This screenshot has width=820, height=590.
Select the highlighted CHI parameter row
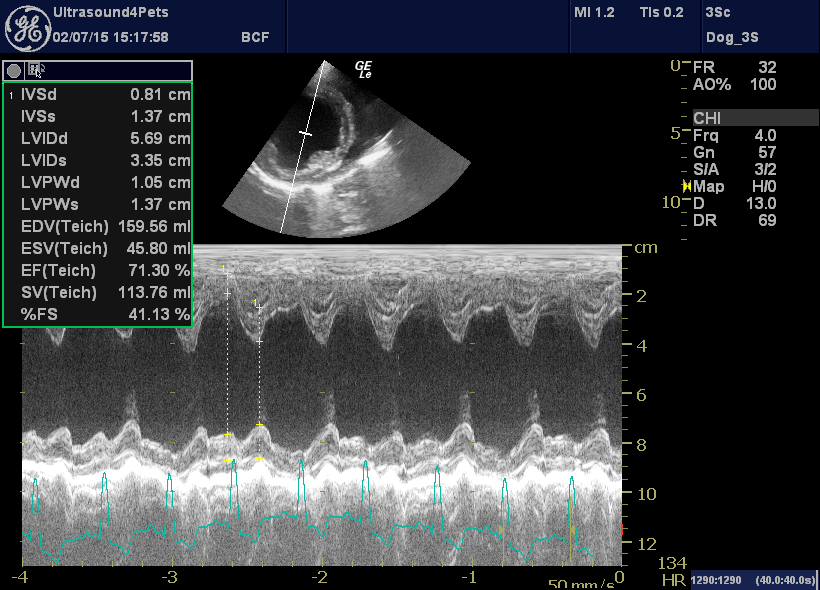click(756, 118)
